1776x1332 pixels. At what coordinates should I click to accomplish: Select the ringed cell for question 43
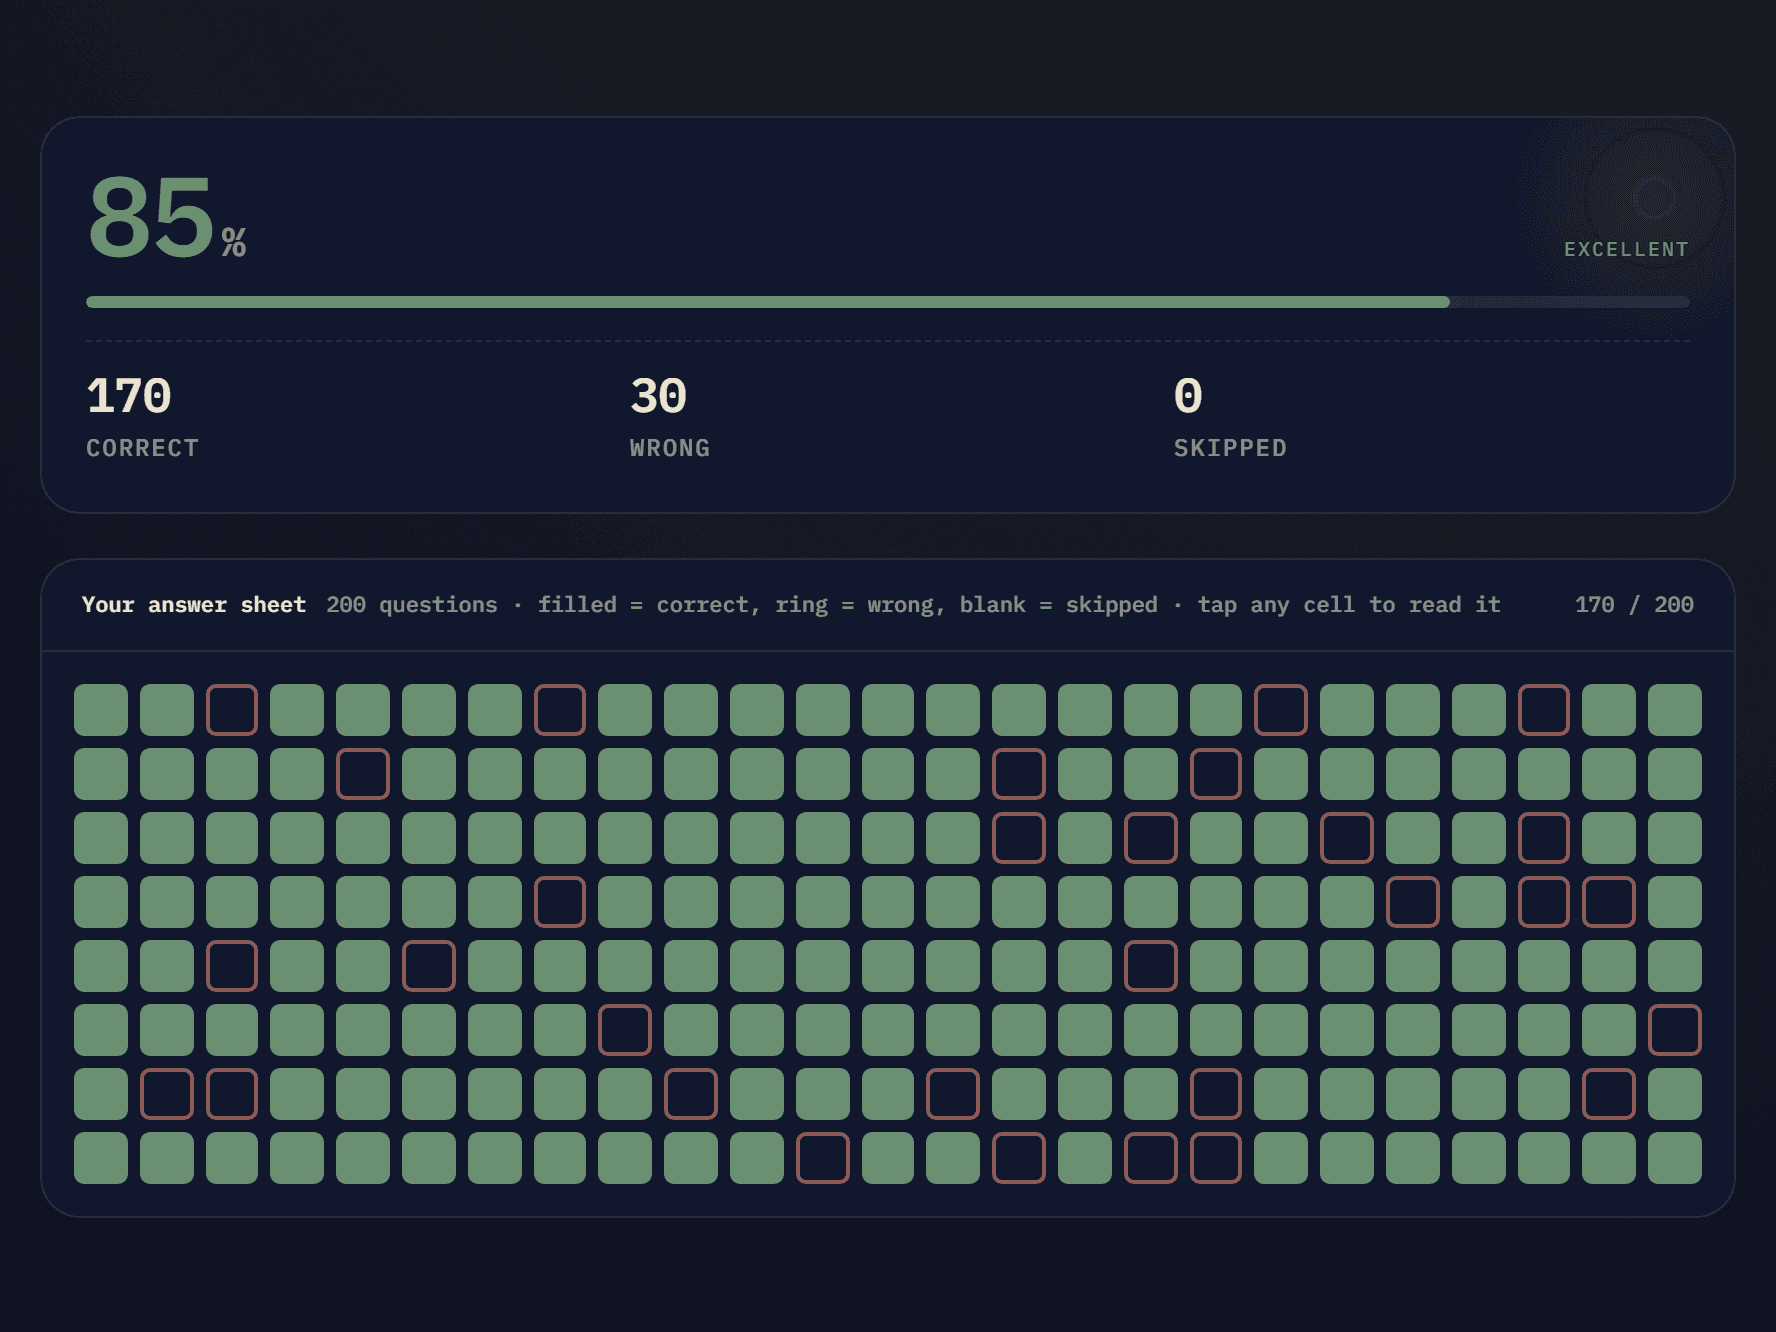(x=1216, y=774)
